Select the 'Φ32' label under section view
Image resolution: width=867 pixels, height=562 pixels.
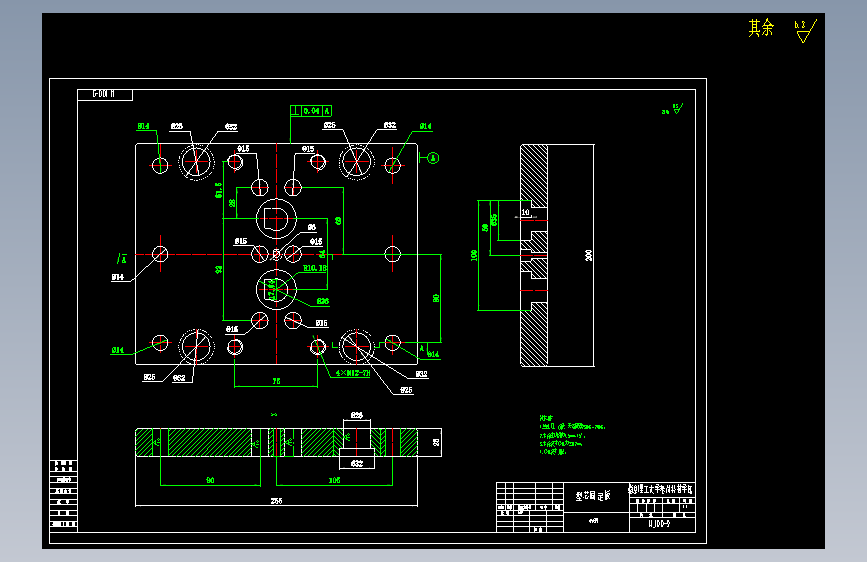[357, 464]
